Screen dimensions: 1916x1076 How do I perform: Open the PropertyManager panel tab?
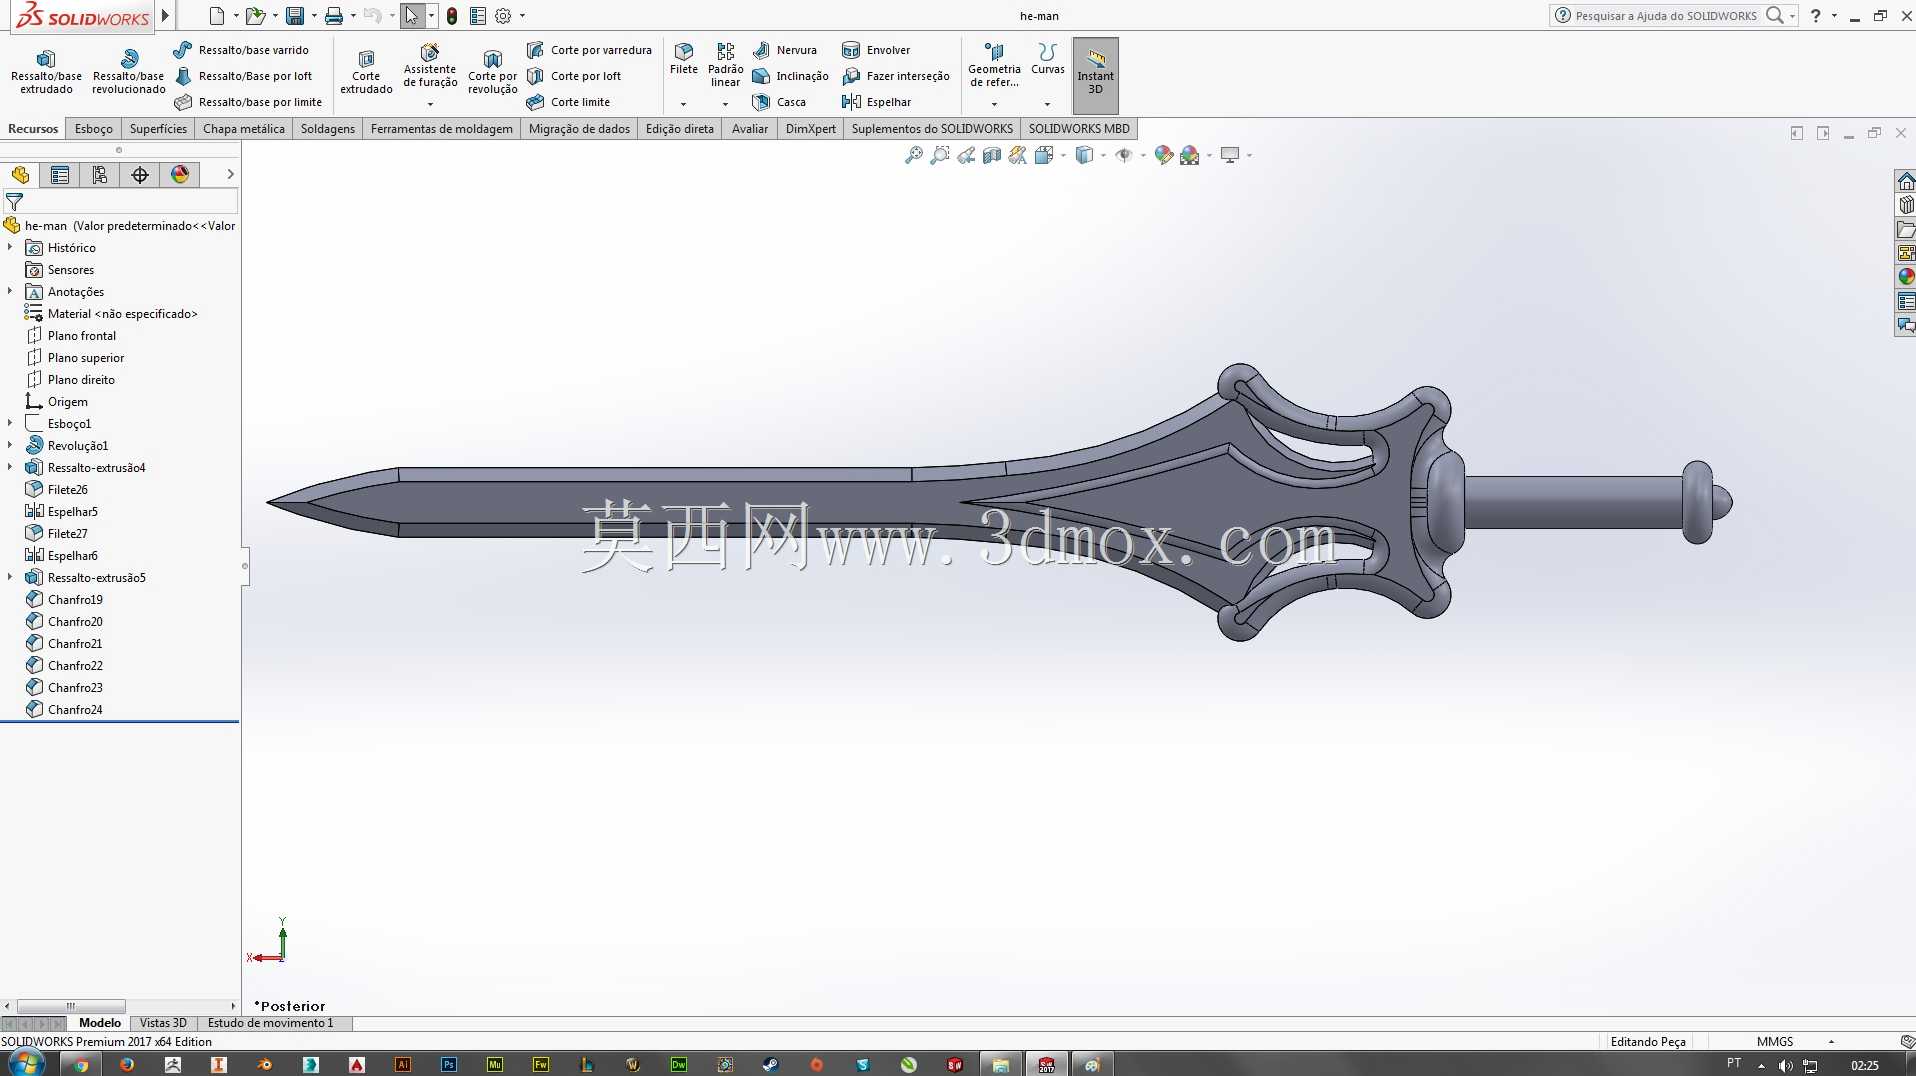click(x=60, y=175)
